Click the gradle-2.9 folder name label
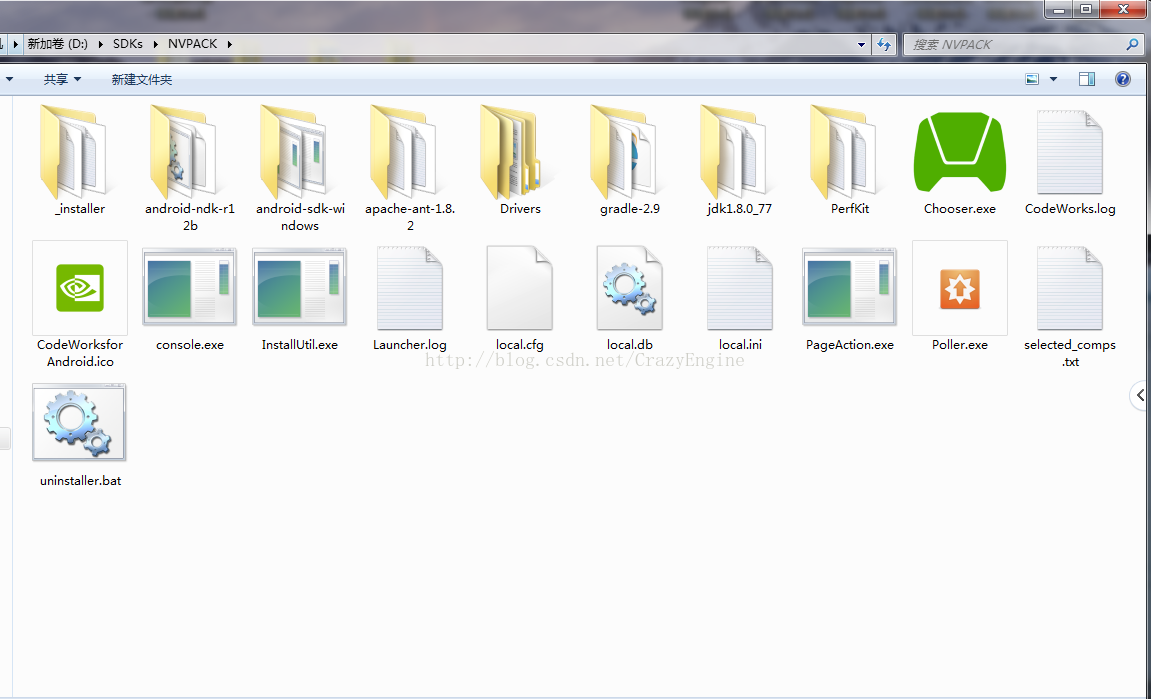This screenshot has width=1151, height=699. click(x=630, y=209)
